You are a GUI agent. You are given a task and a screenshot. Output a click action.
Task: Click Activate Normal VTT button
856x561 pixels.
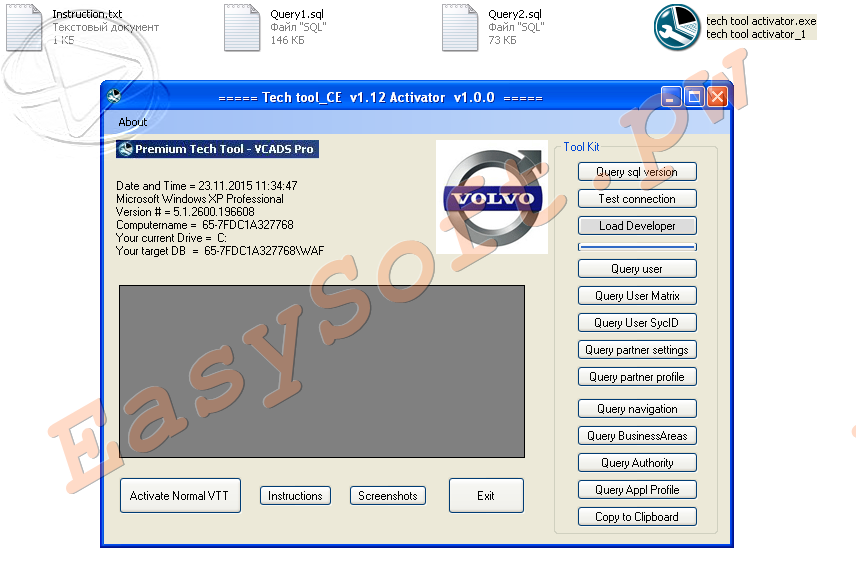coord(180,496)
